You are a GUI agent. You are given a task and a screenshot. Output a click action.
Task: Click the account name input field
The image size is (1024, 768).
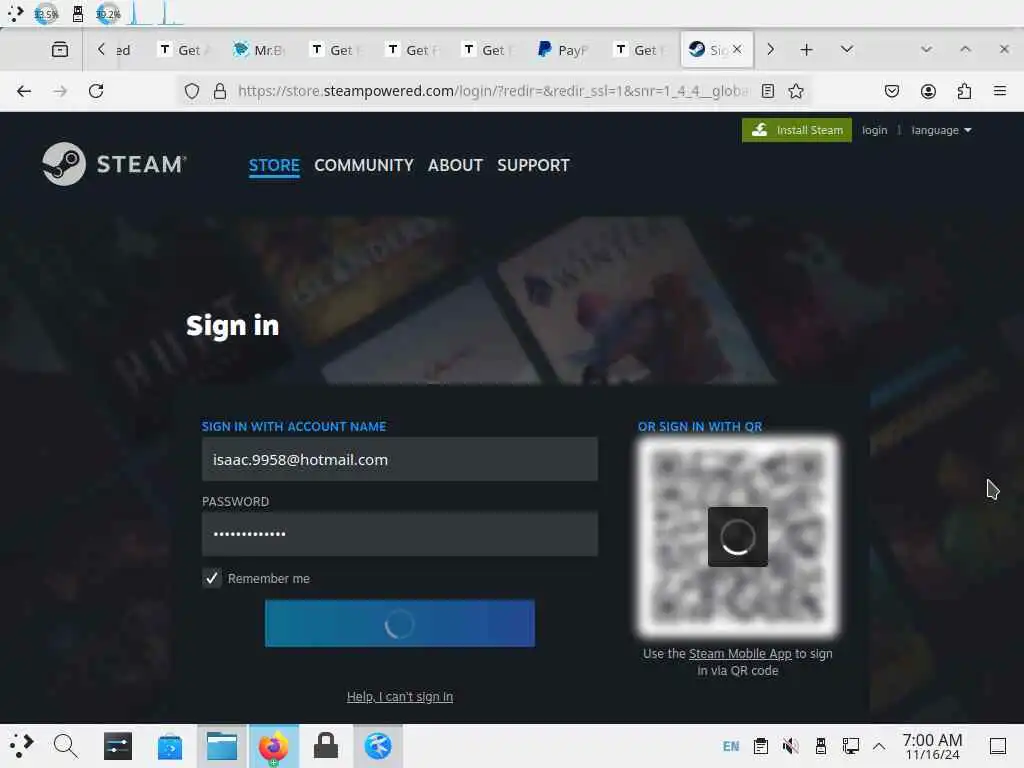400,460
